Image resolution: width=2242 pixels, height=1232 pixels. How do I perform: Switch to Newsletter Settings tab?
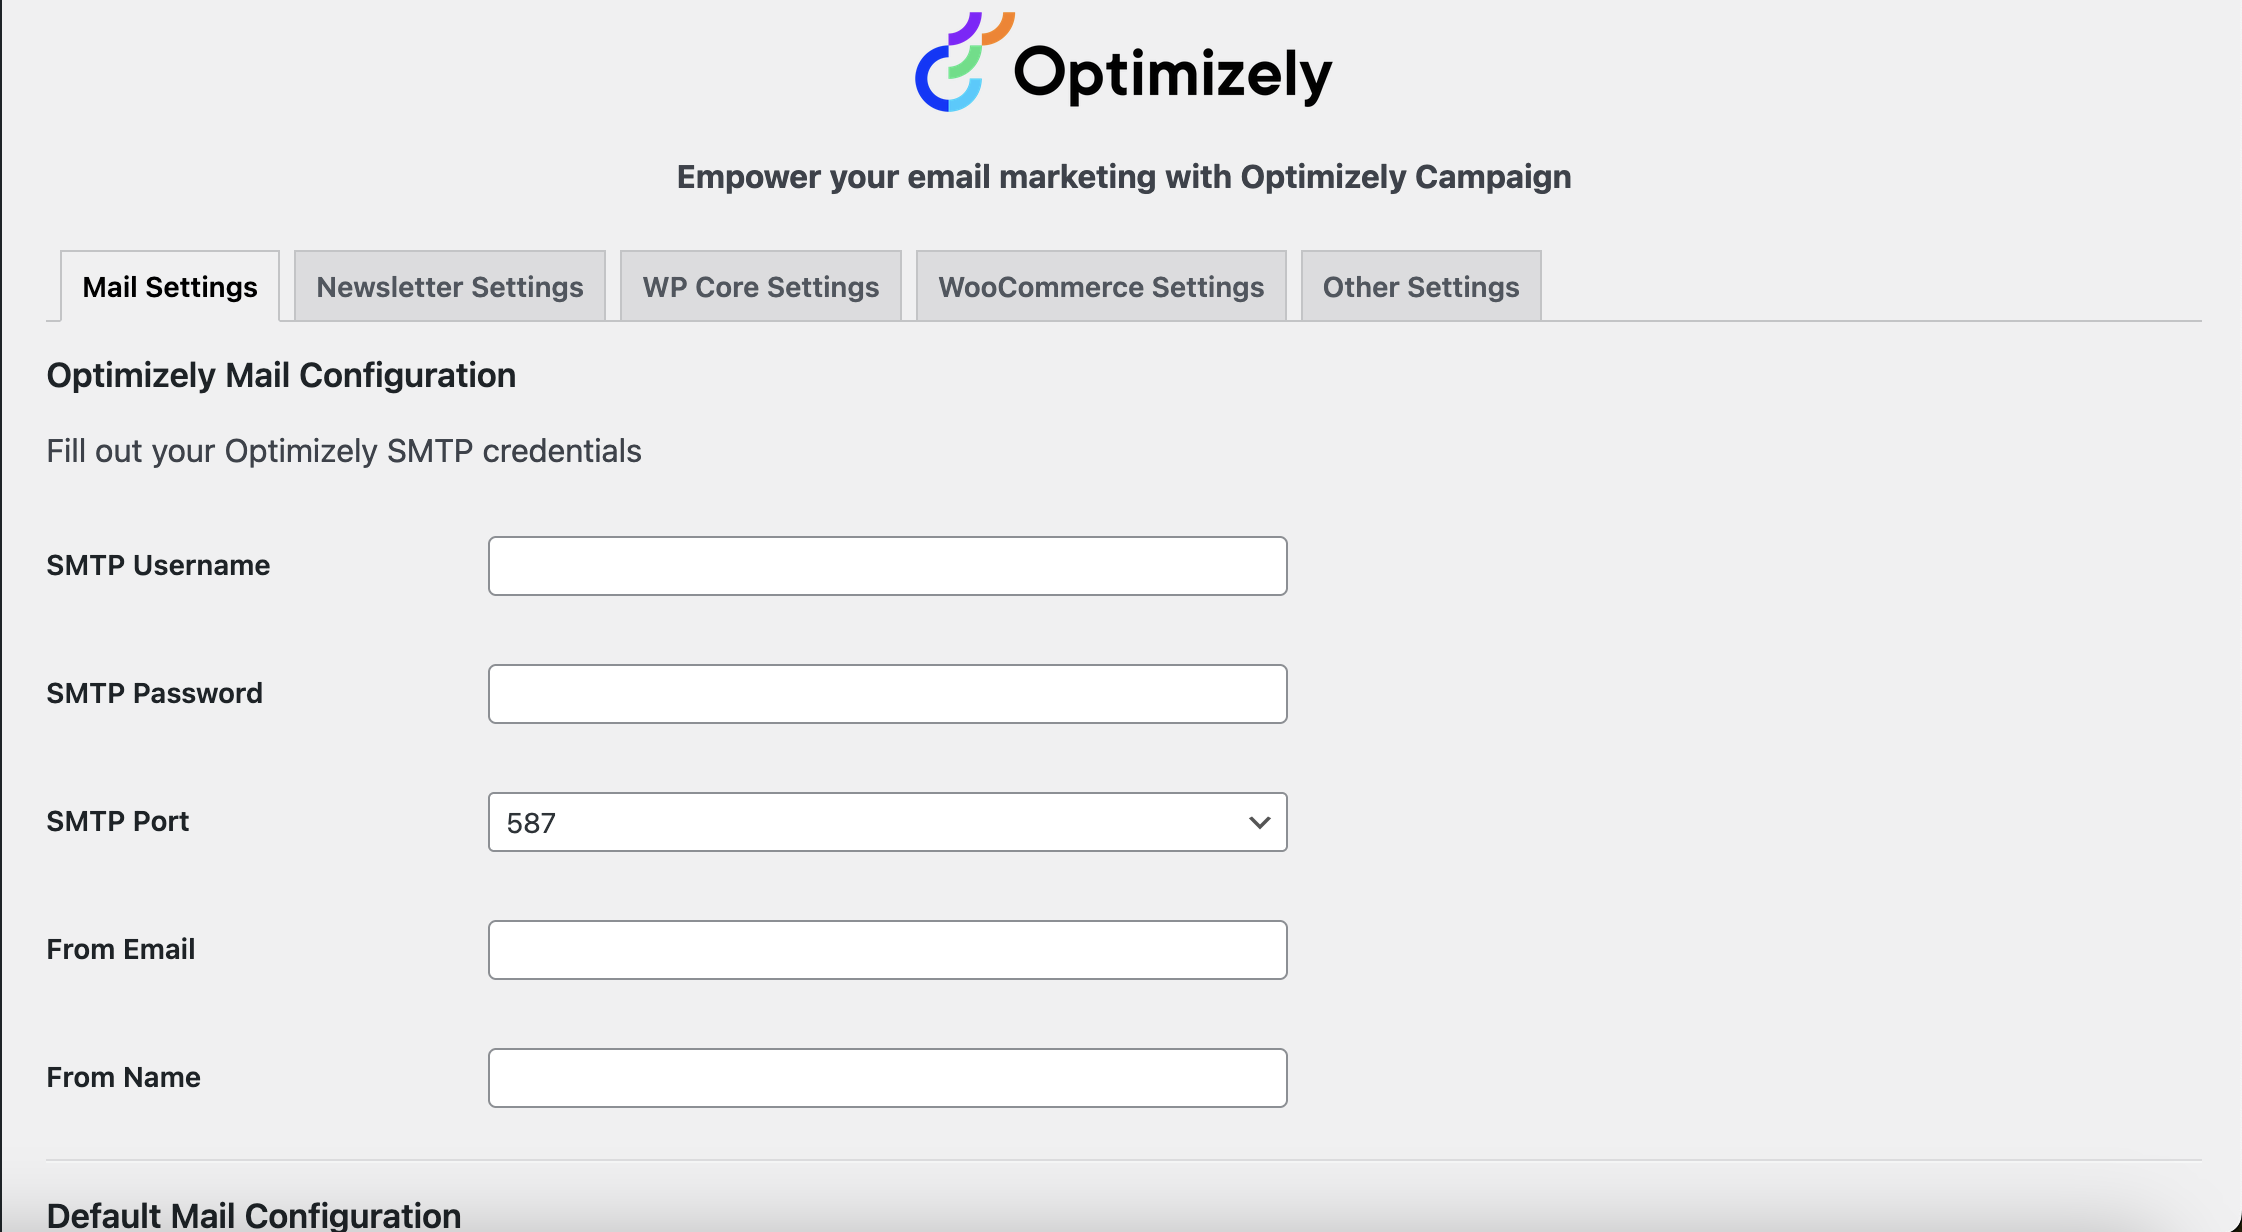[450, 287]
